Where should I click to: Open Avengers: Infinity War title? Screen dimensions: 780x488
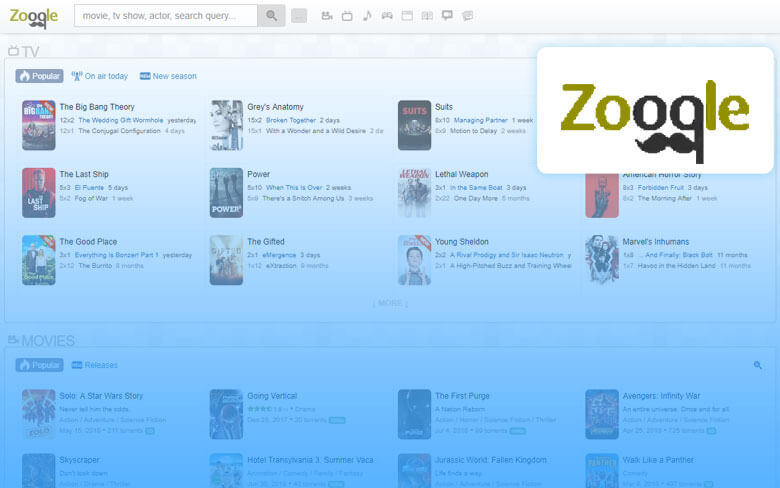[x=661, y=396]
